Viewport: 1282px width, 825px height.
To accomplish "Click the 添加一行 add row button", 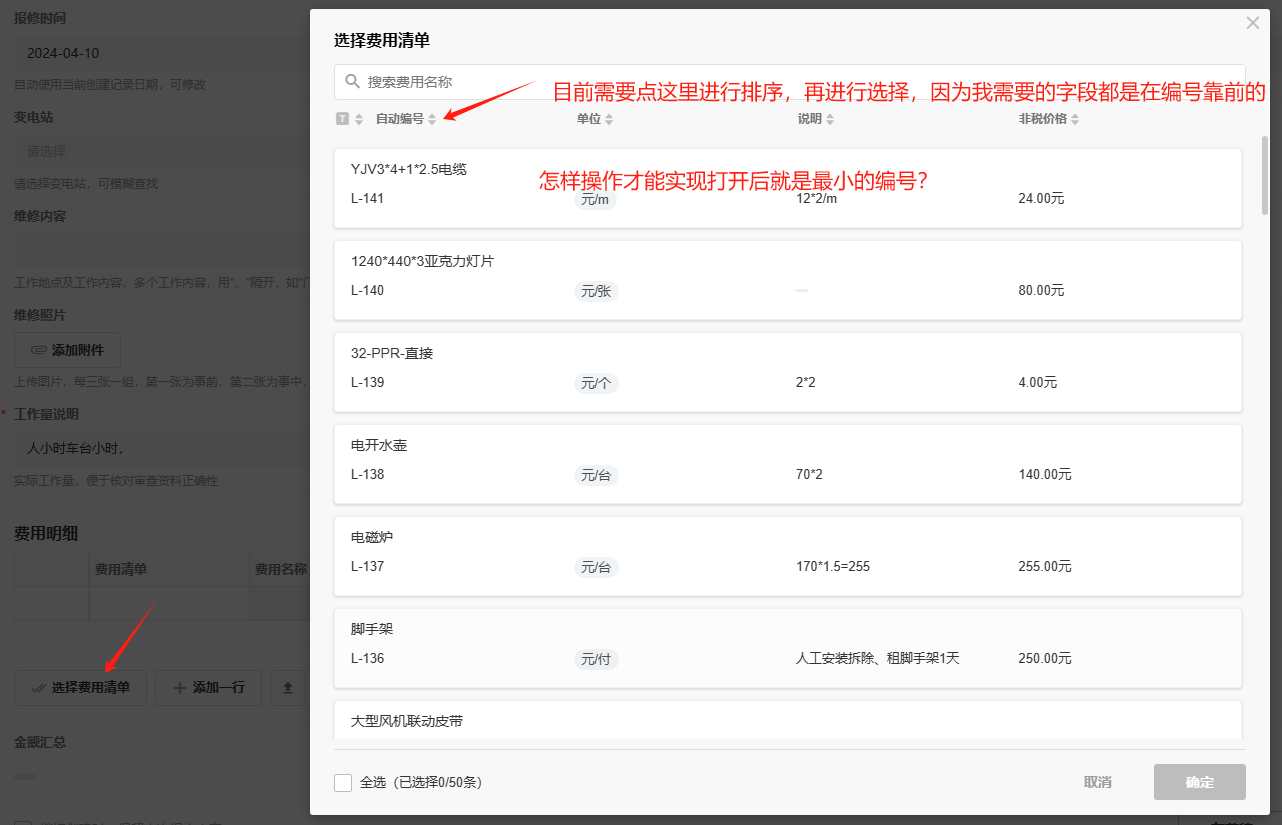I will (x=208, y=688).
